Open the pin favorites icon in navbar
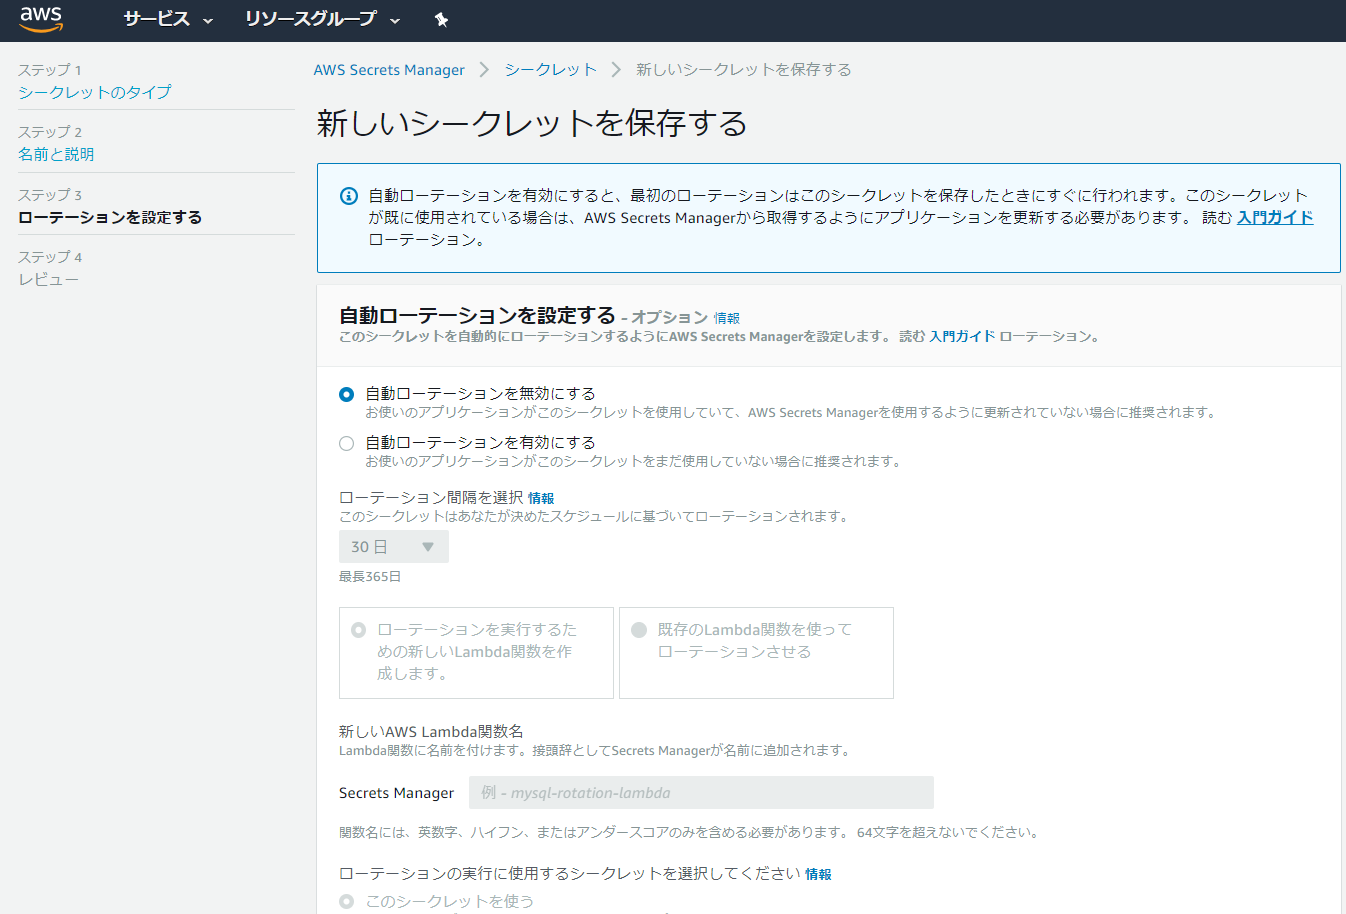Screen dimensions: 1346x914 click(x=441, y=19)
